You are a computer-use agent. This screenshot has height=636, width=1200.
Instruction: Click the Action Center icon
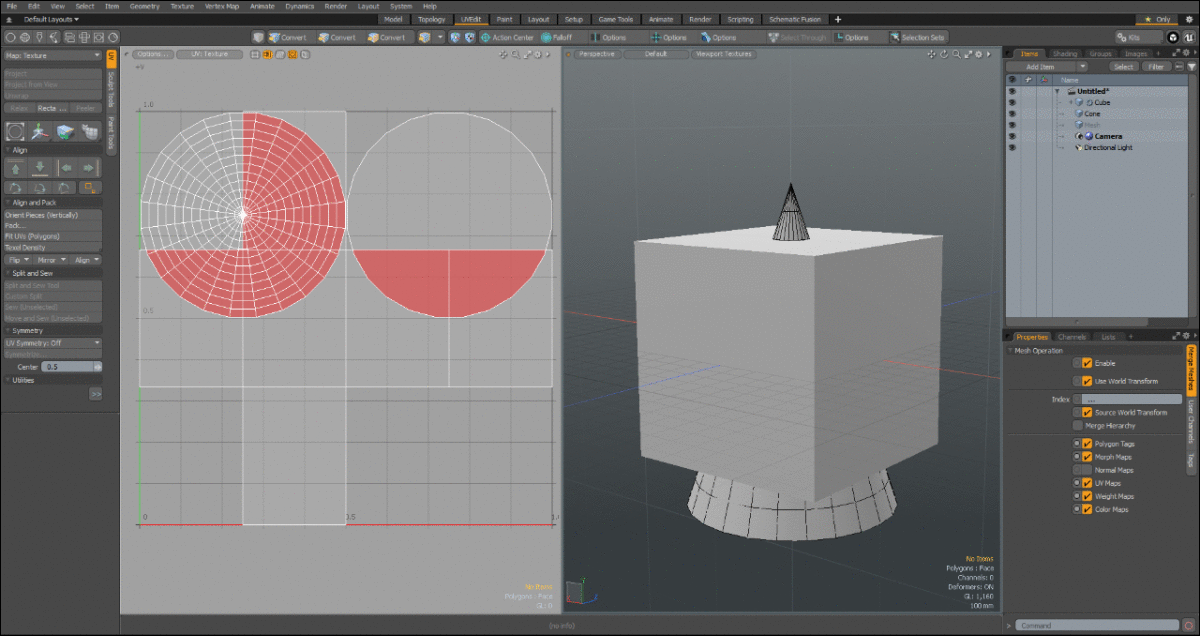pyautogui.click(x=485, y=37)
